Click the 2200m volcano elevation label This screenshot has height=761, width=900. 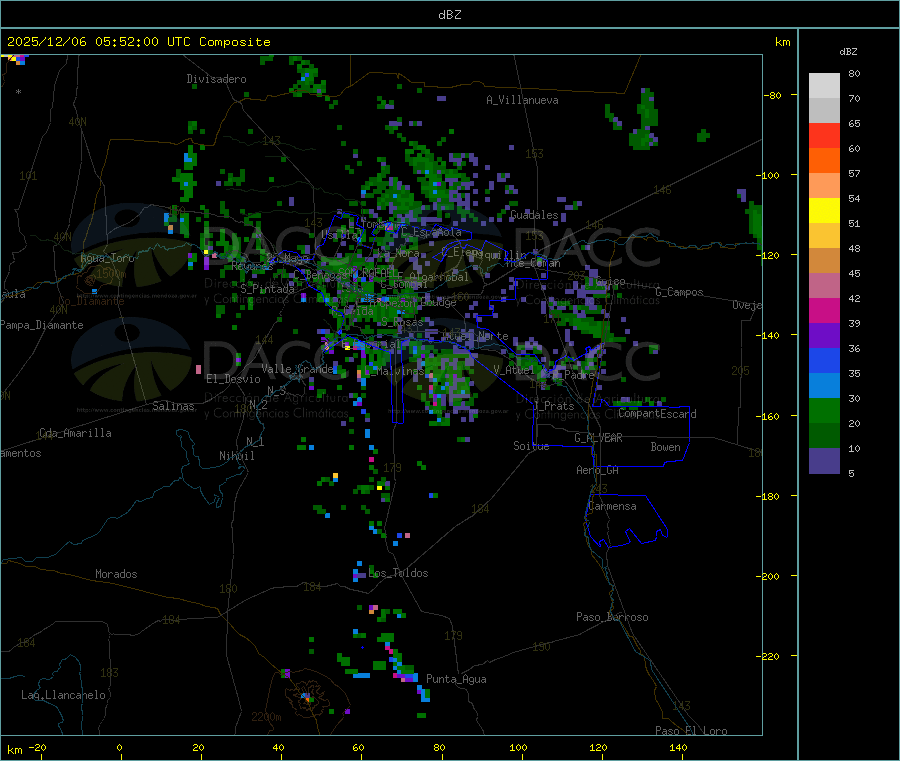(266, 717)
